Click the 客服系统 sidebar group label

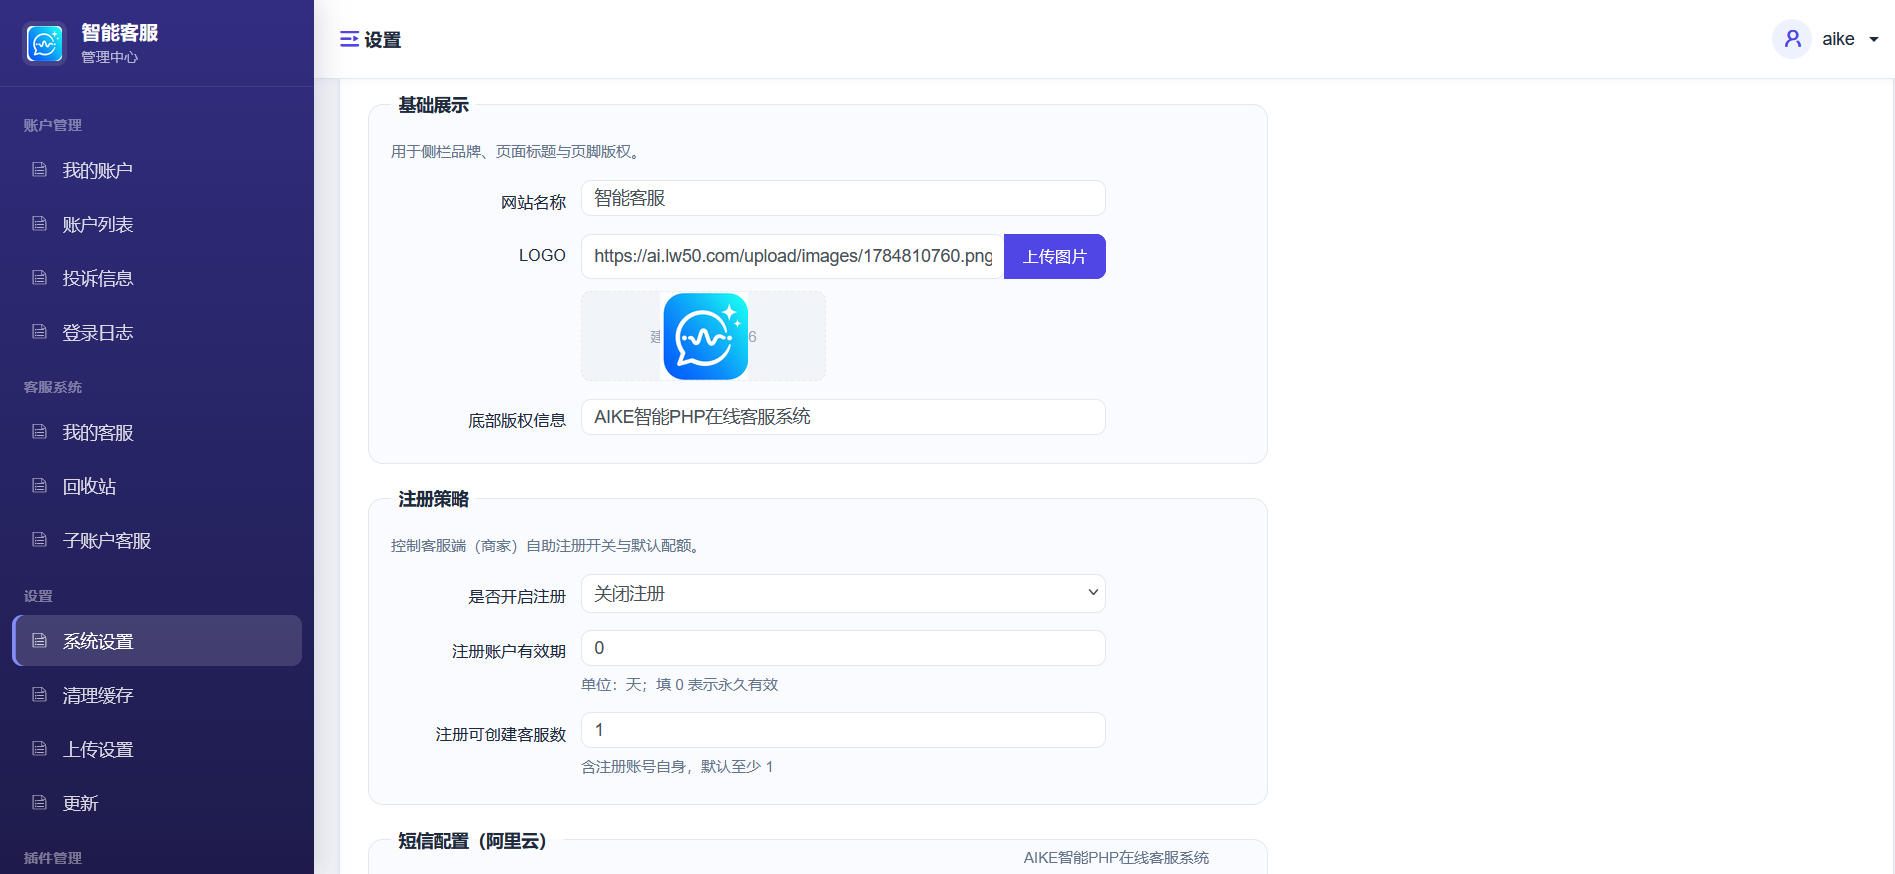53,387
